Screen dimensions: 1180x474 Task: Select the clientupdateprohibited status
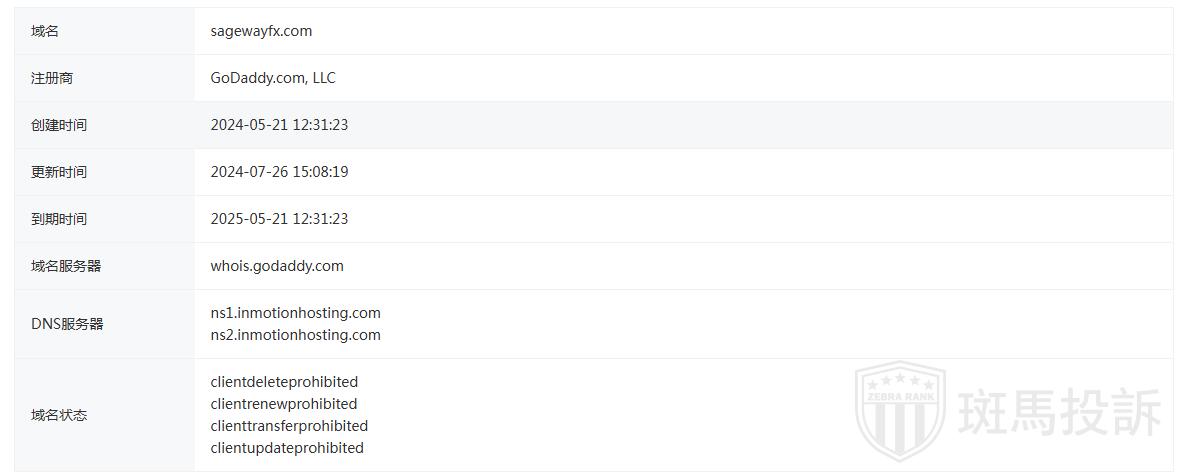(287, 448)
